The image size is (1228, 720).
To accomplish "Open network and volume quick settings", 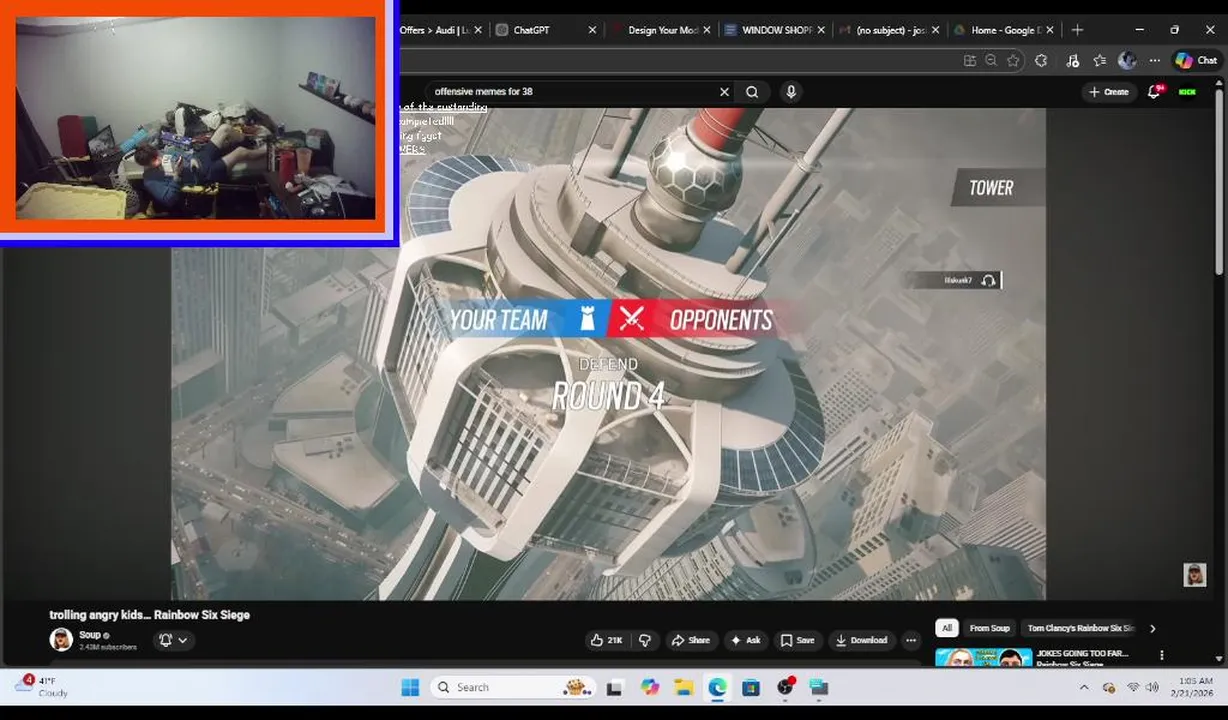I will pos(1142,687).
